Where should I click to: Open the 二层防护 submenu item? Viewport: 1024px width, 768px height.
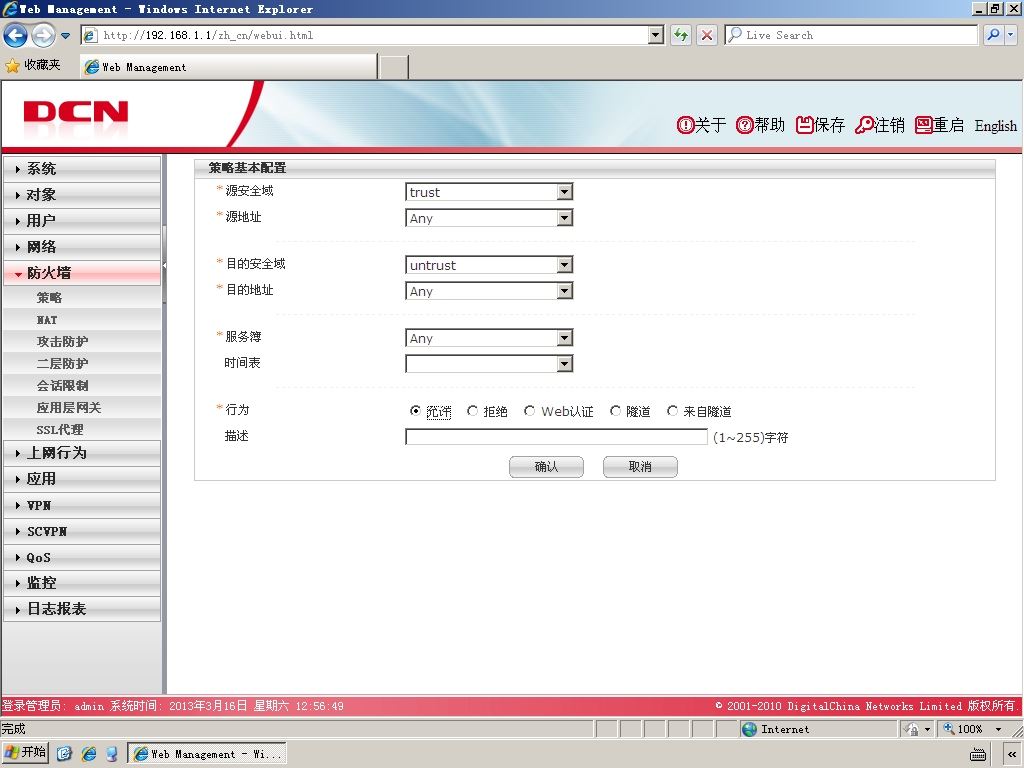pos(62,364)
